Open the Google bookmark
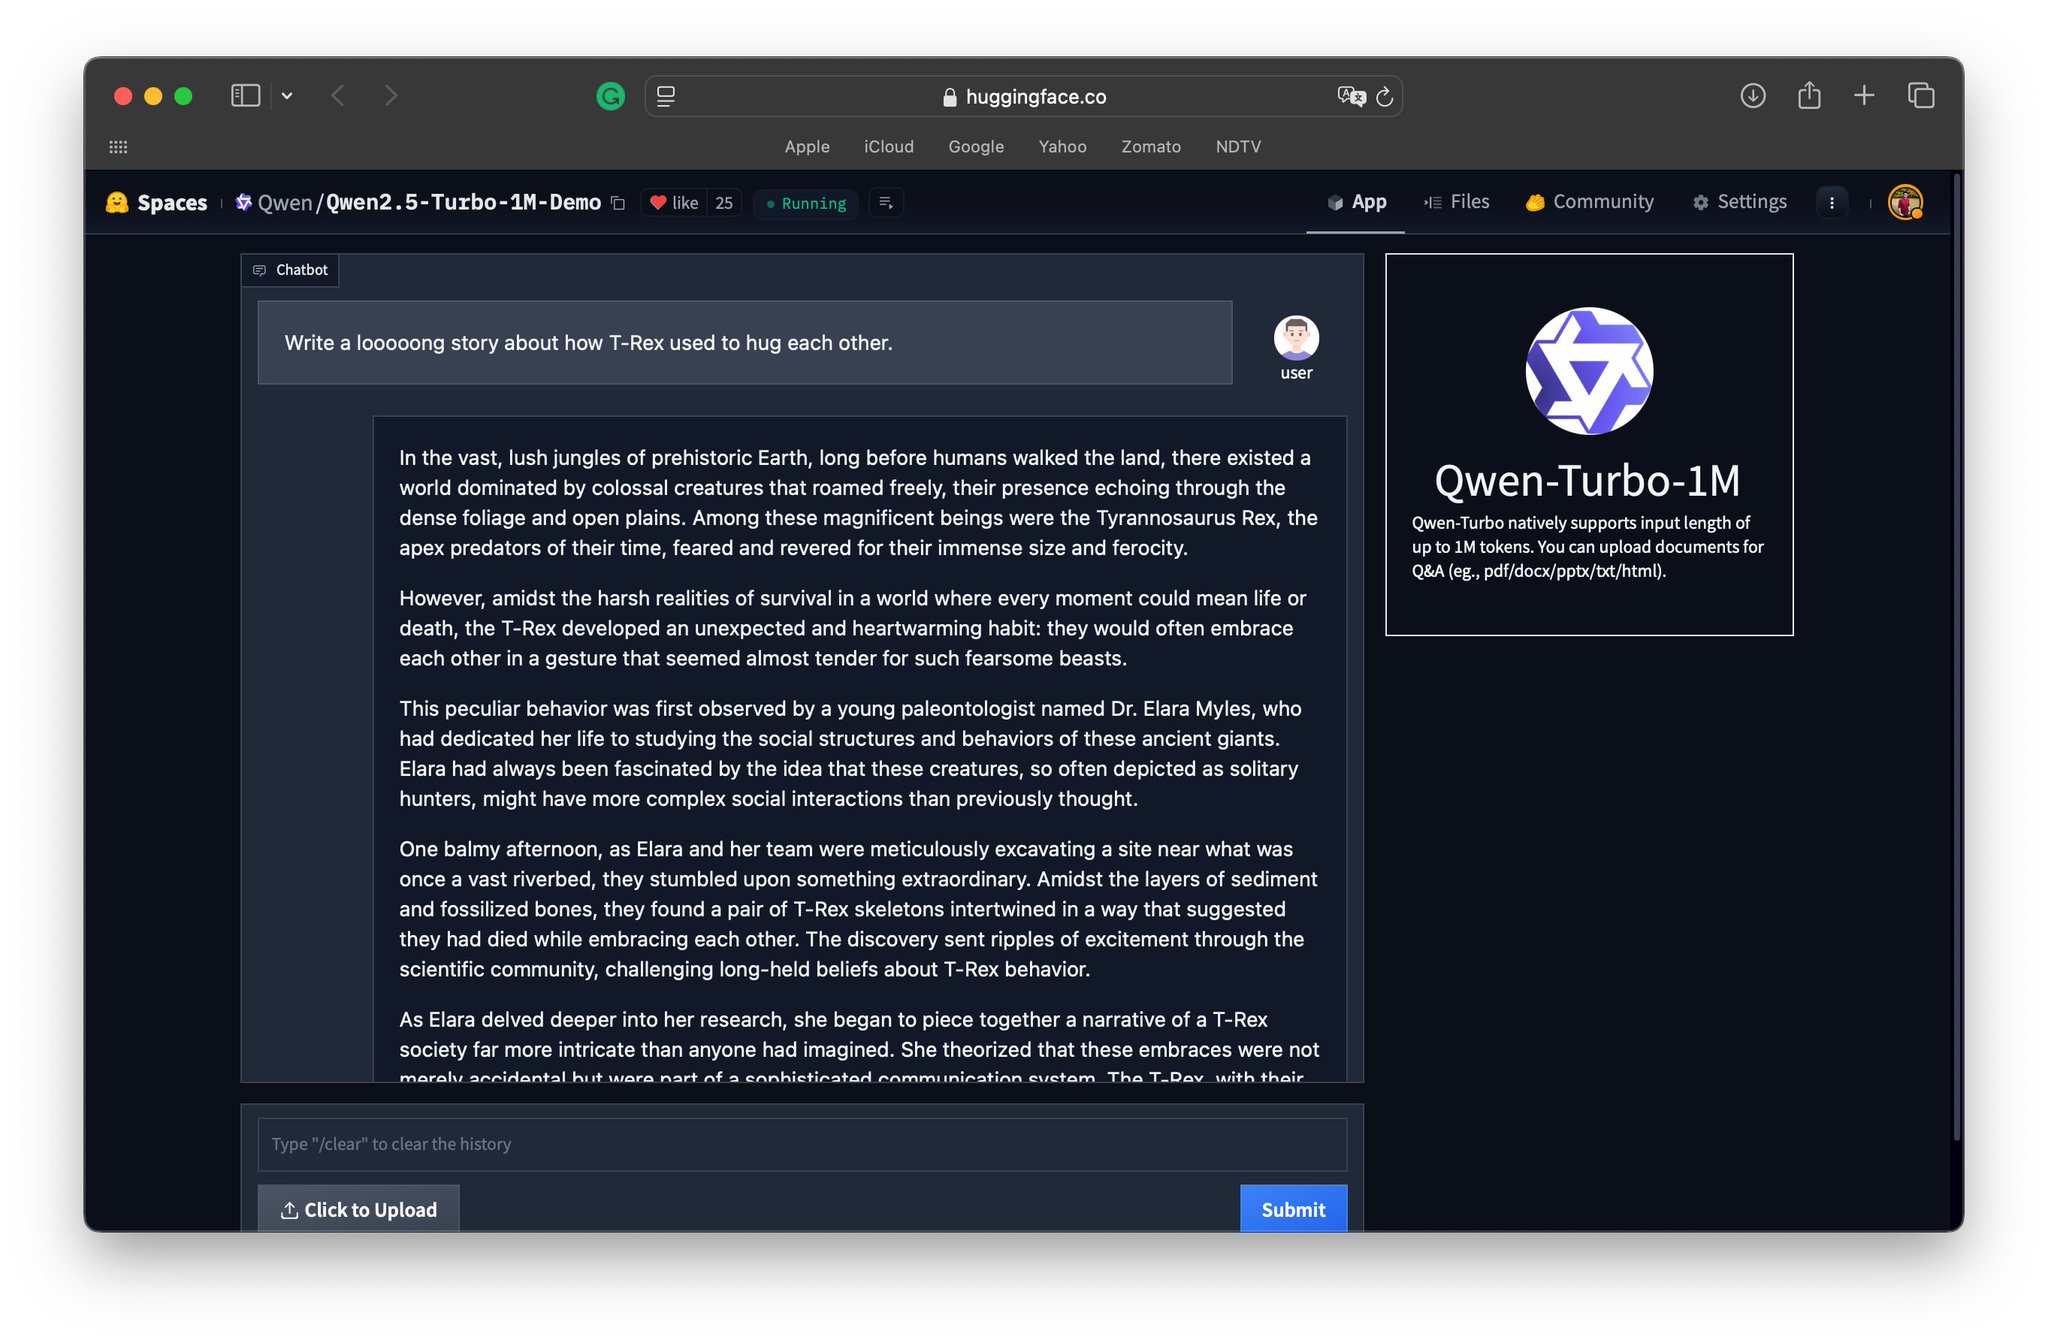This screenshot has width=2048, height=1343. click(x=976, y=147)
